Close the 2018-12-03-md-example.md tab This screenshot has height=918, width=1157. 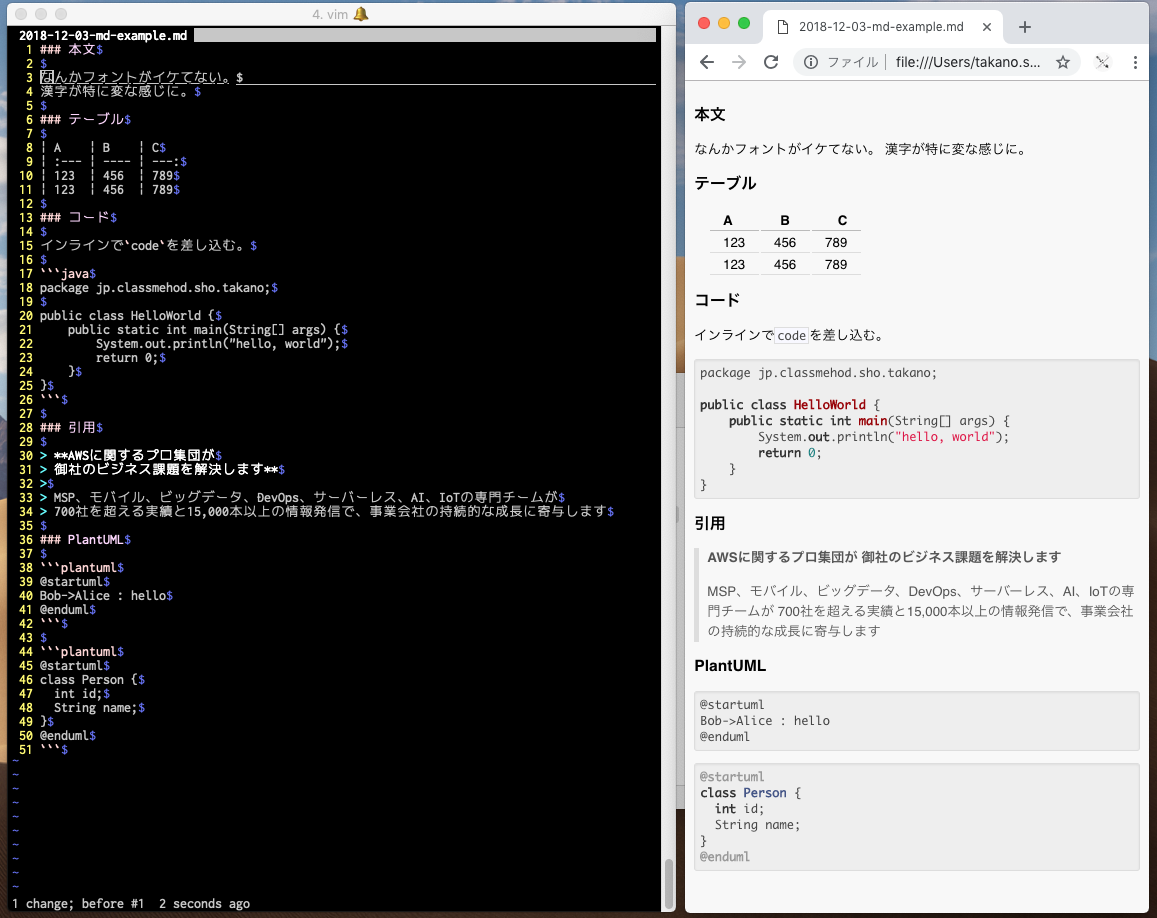(x=985, y=27)
